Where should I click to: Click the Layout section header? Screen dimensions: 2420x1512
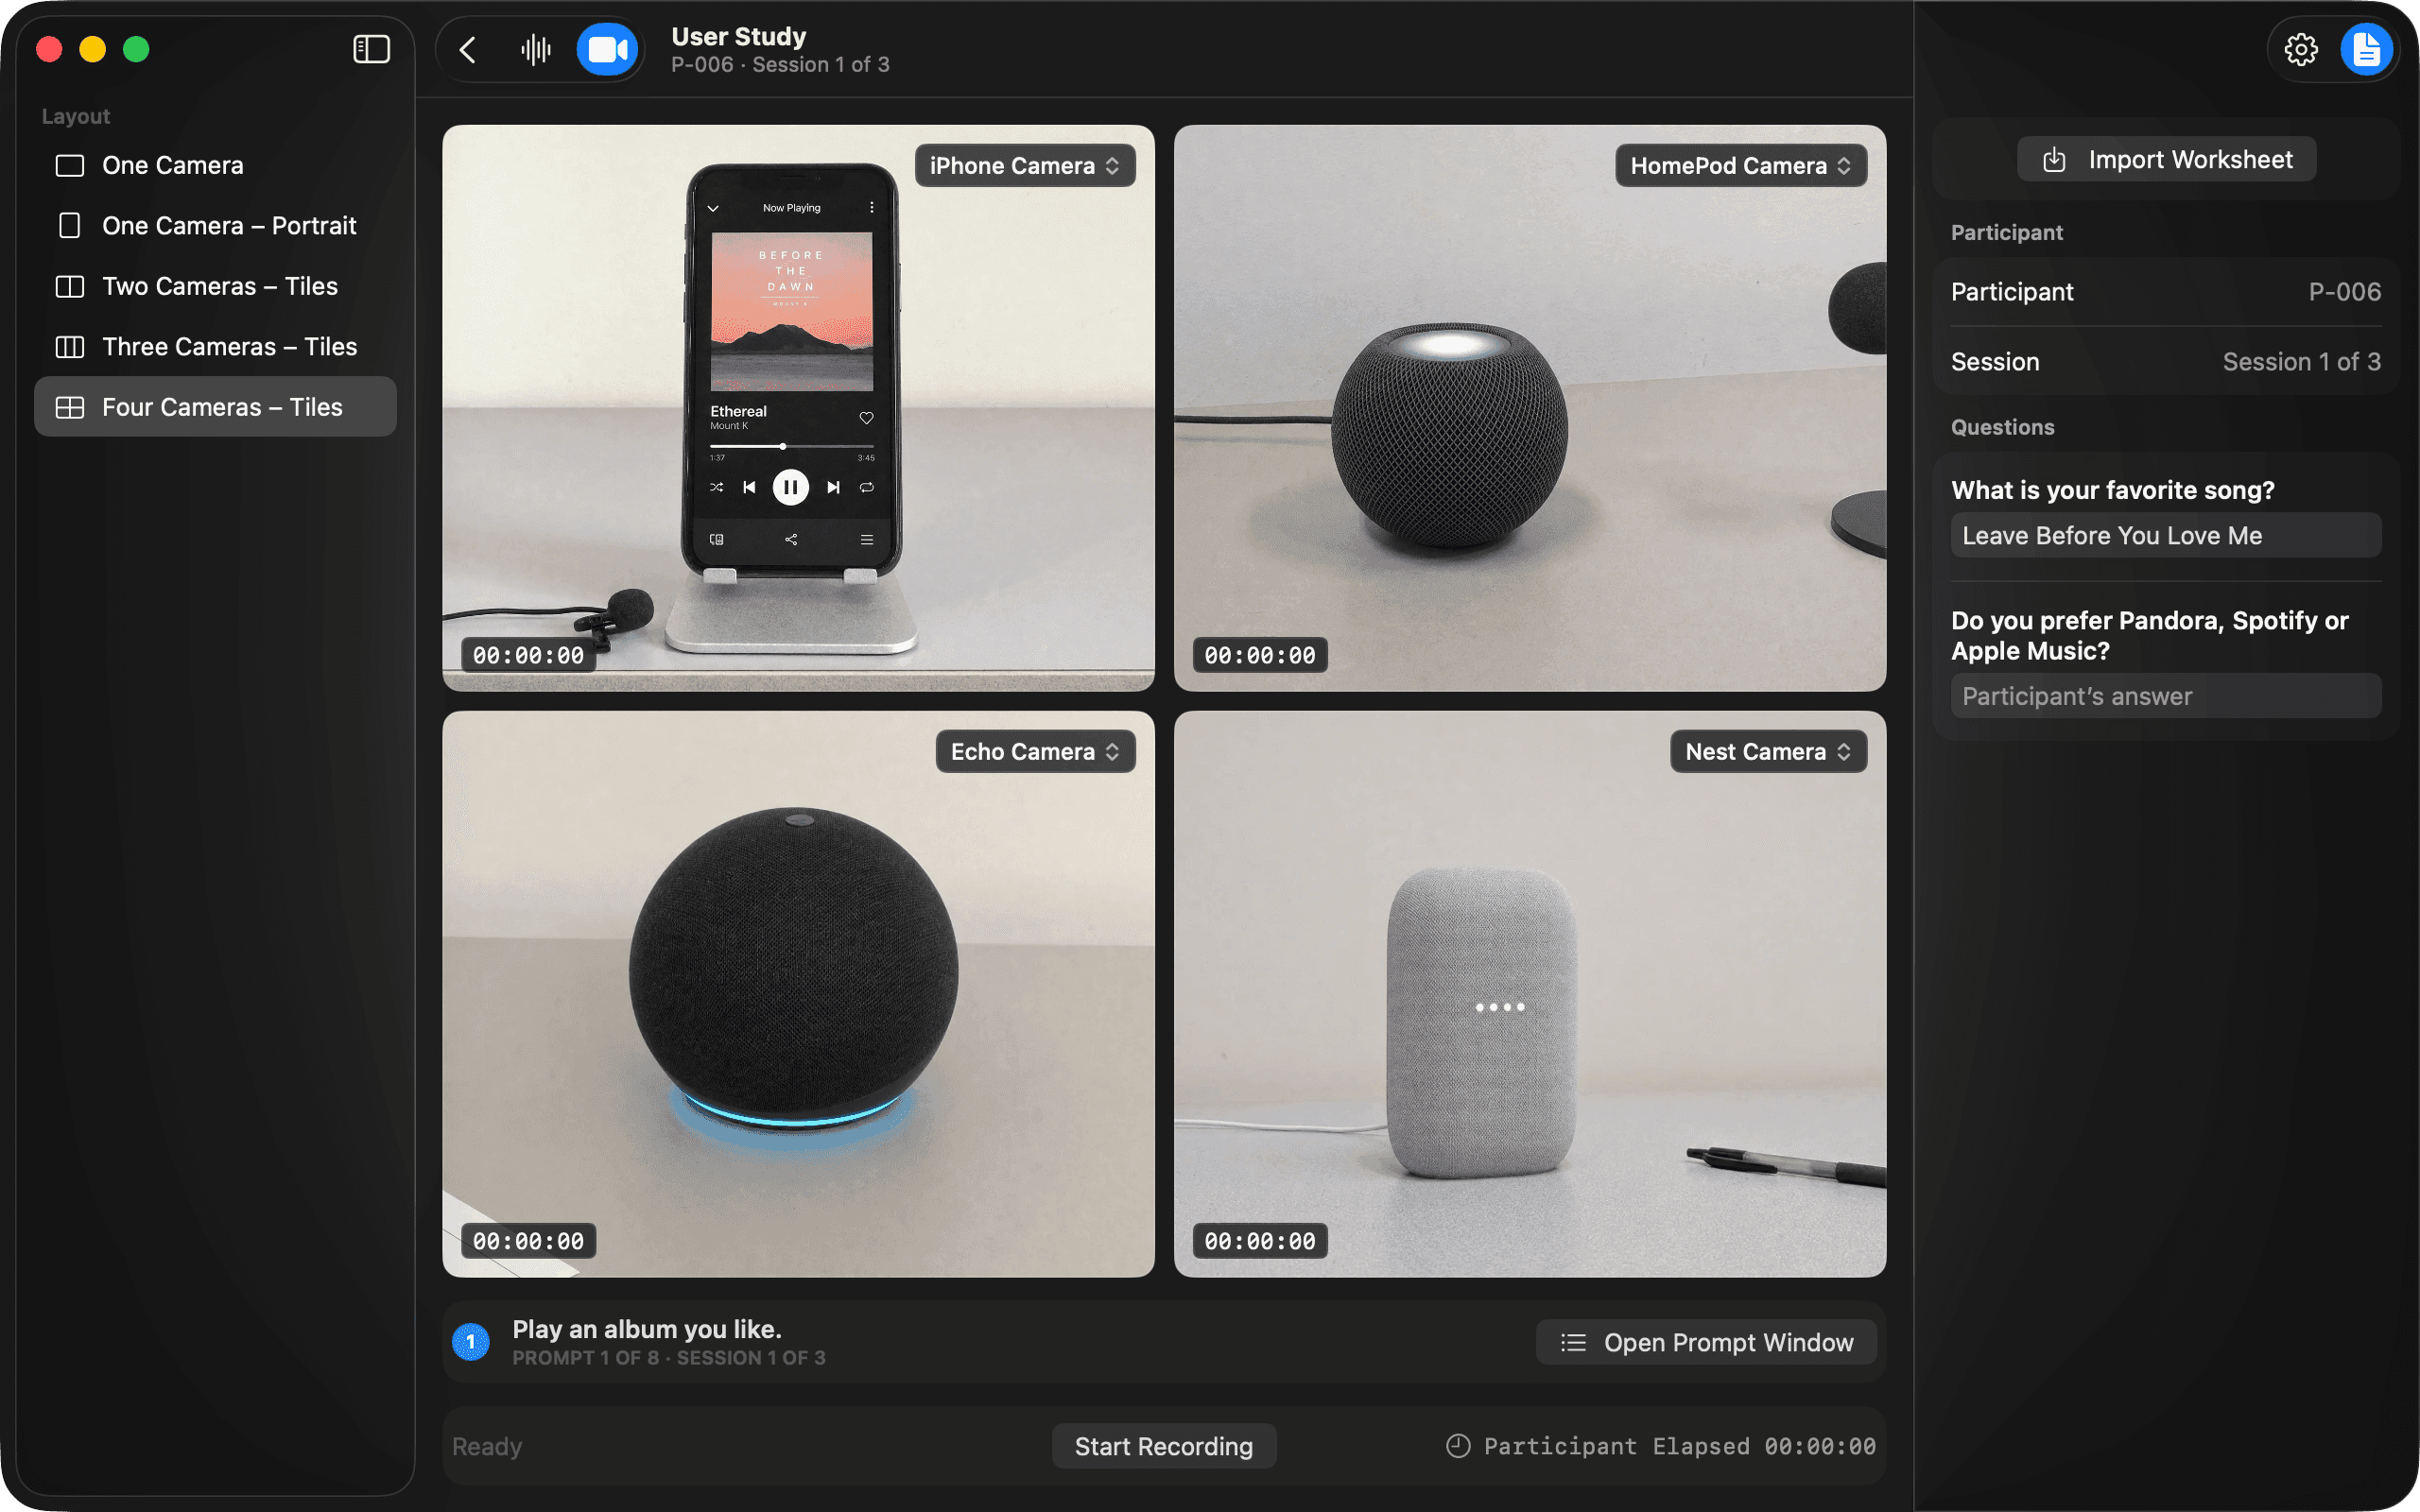(x=76, y=116)
